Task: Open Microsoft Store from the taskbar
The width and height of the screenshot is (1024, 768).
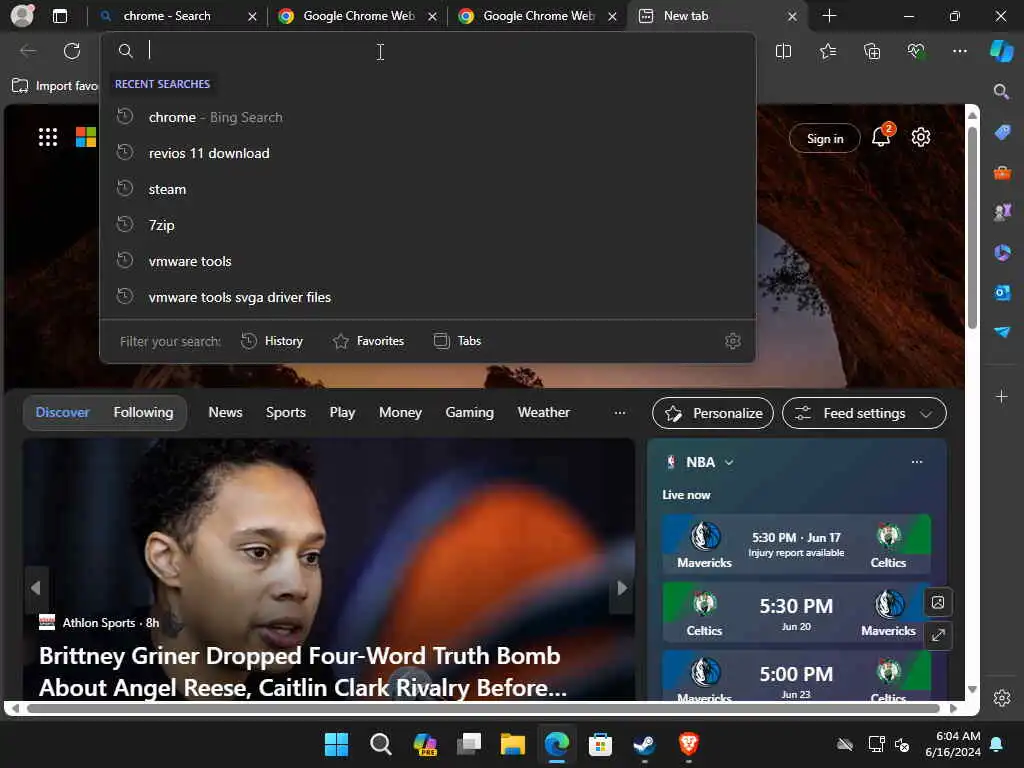Action: tap(600, 744)
